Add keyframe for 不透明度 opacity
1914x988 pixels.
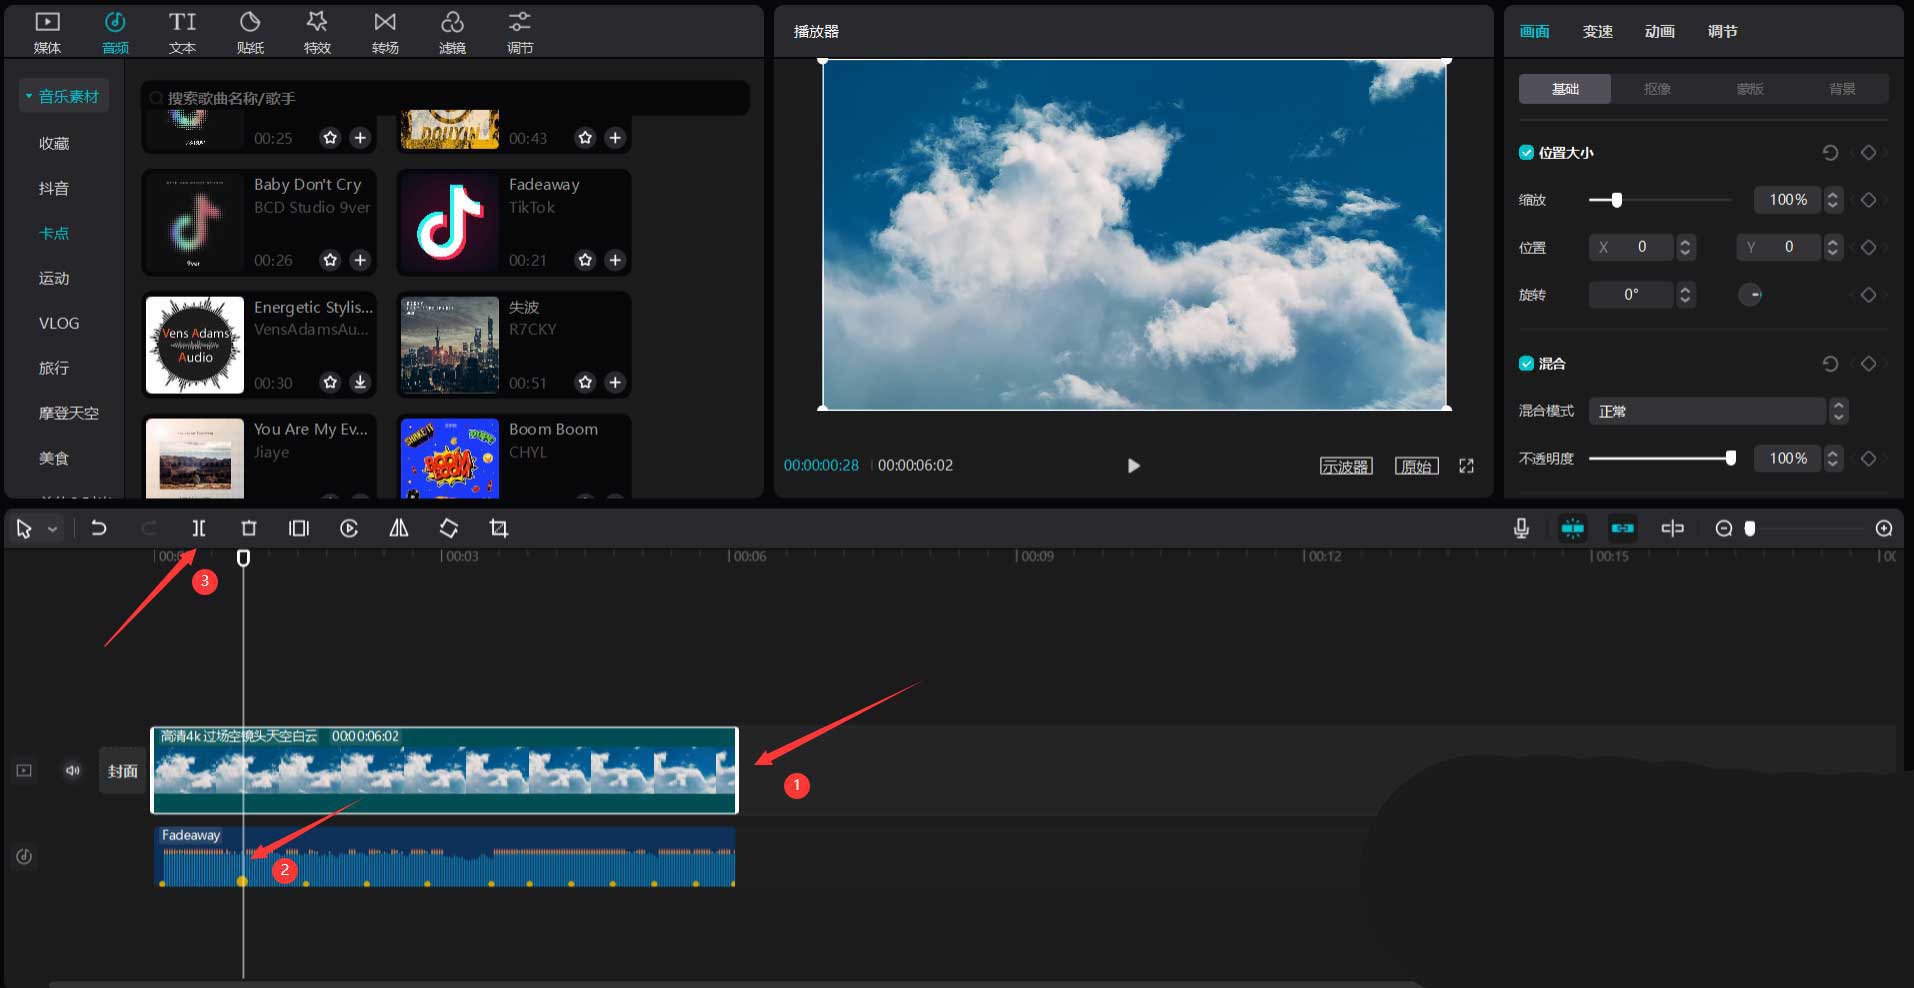[x=1868, y=458]
